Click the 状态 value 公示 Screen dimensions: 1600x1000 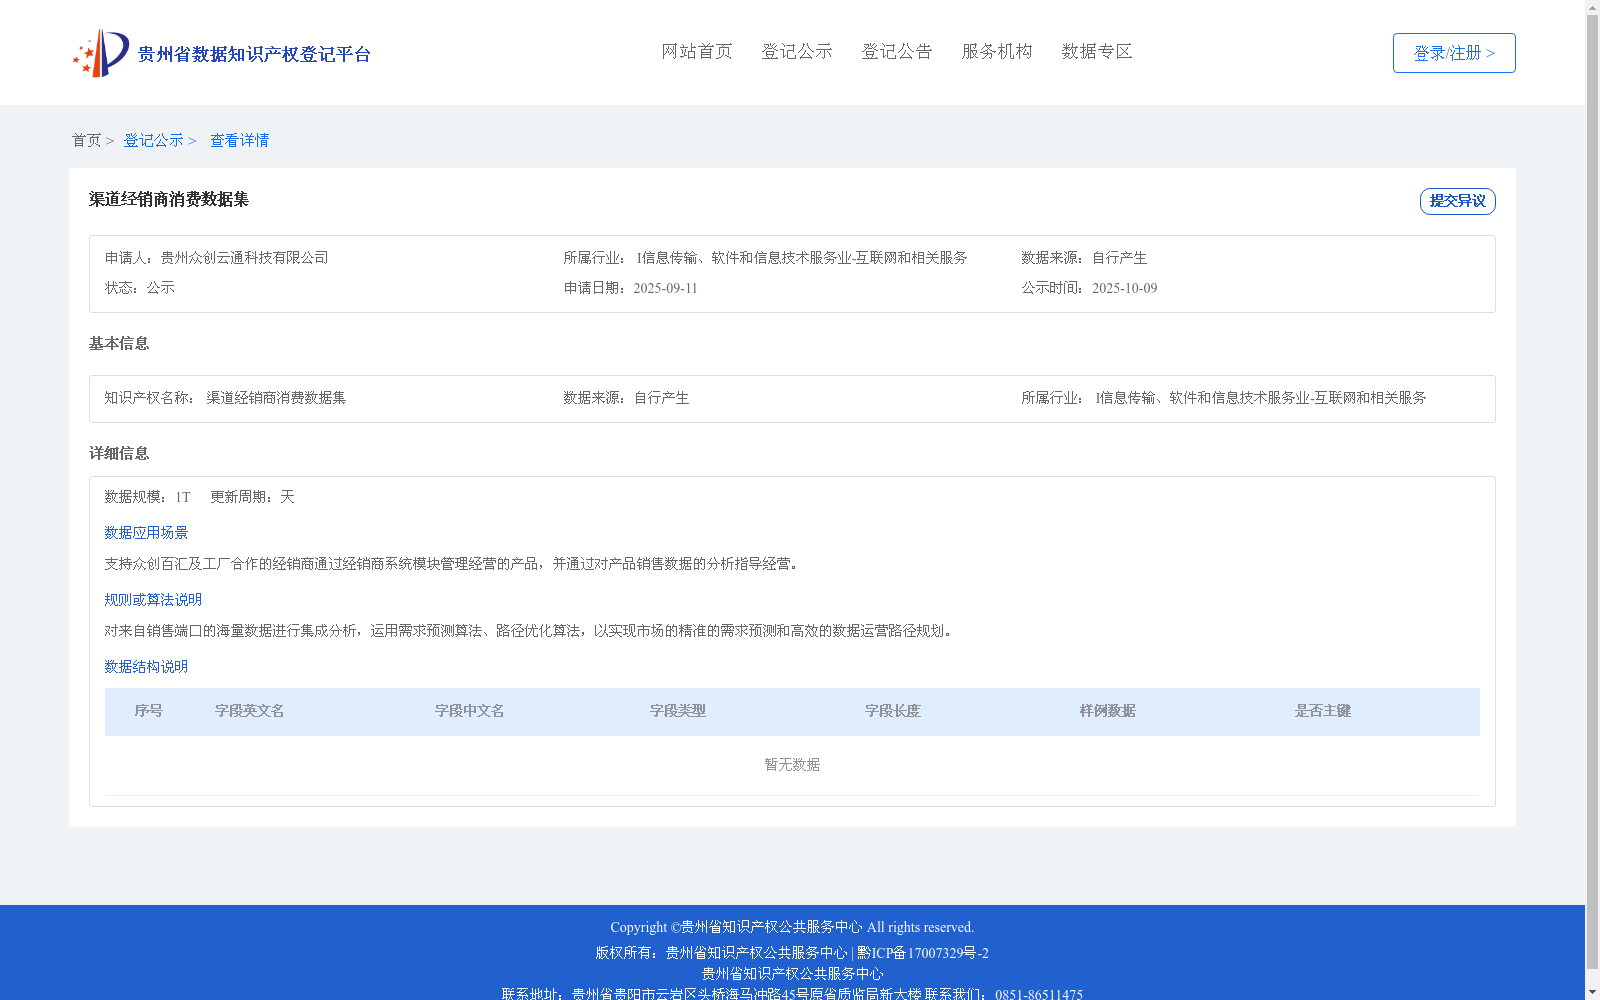pyautogui.click(x=161, y=288)
